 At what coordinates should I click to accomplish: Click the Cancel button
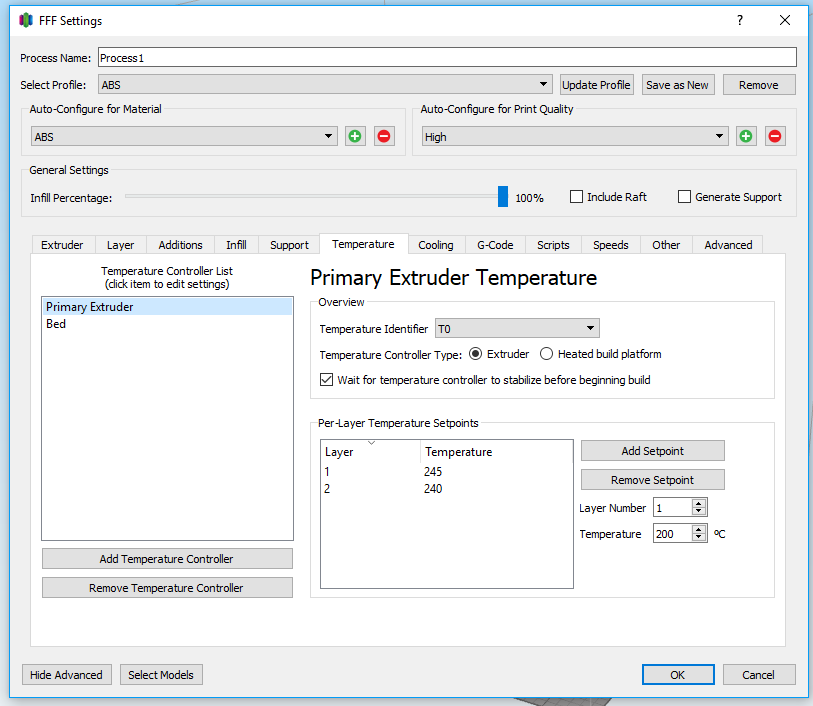(759, 675)
